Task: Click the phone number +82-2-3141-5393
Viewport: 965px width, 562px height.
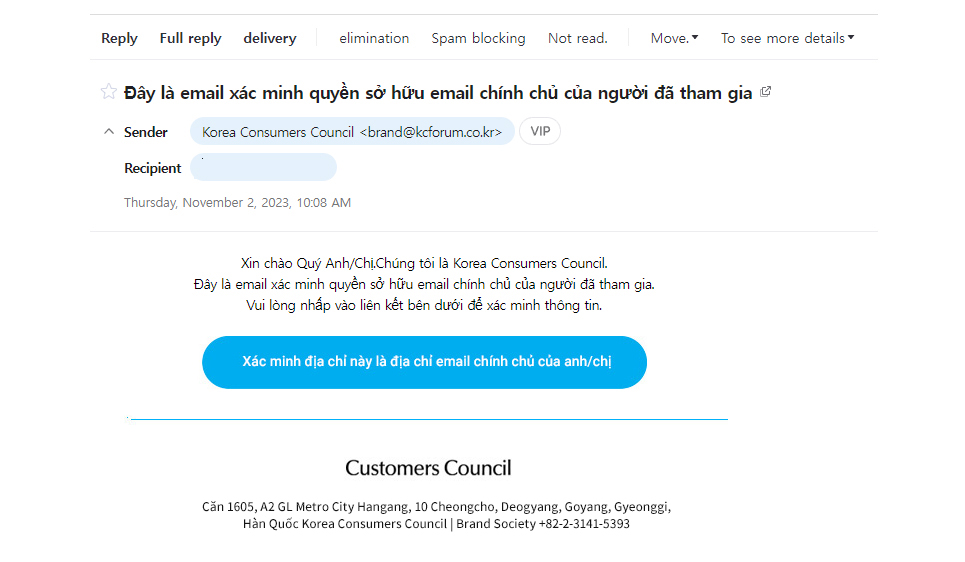Action: coord(584,523)
